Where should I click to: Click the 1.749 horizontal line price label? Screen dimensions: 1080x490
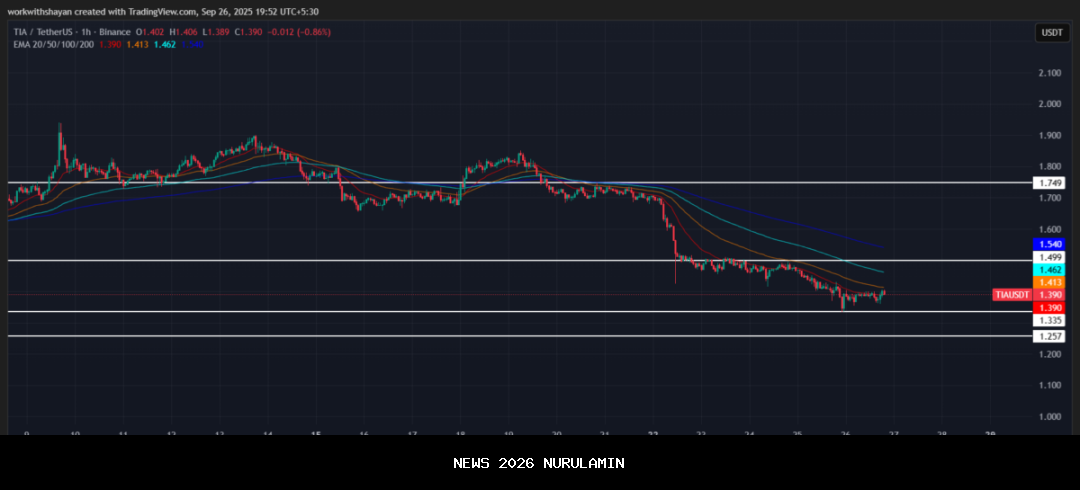tap(1050, 183)
